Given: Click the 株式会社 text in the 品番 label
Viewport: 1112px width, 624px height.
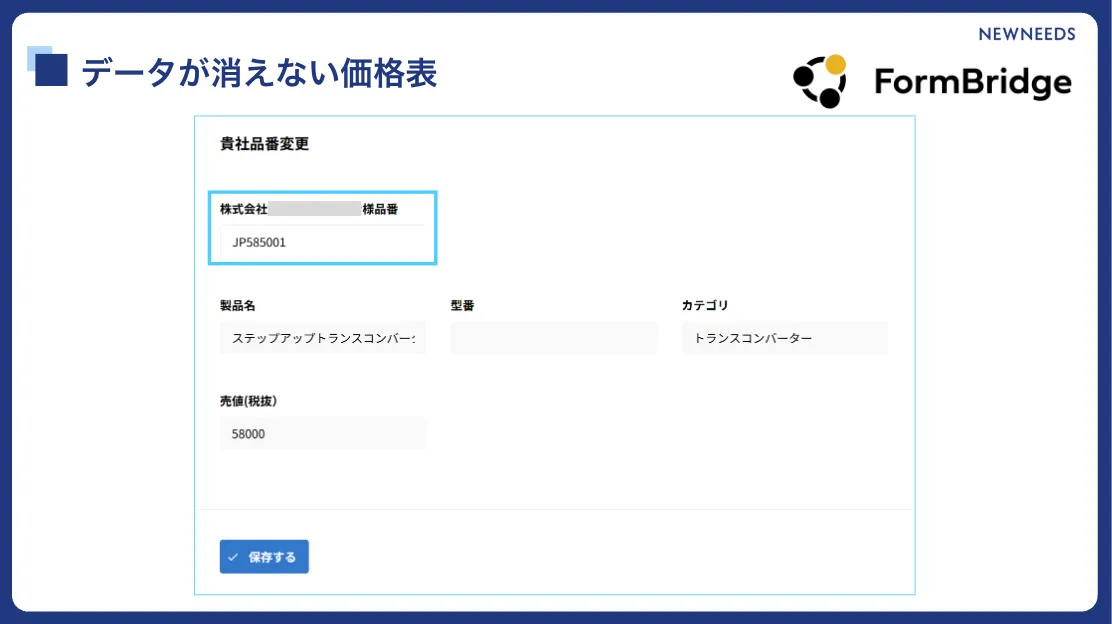Looking at the screenshot, I should [243, 209].
